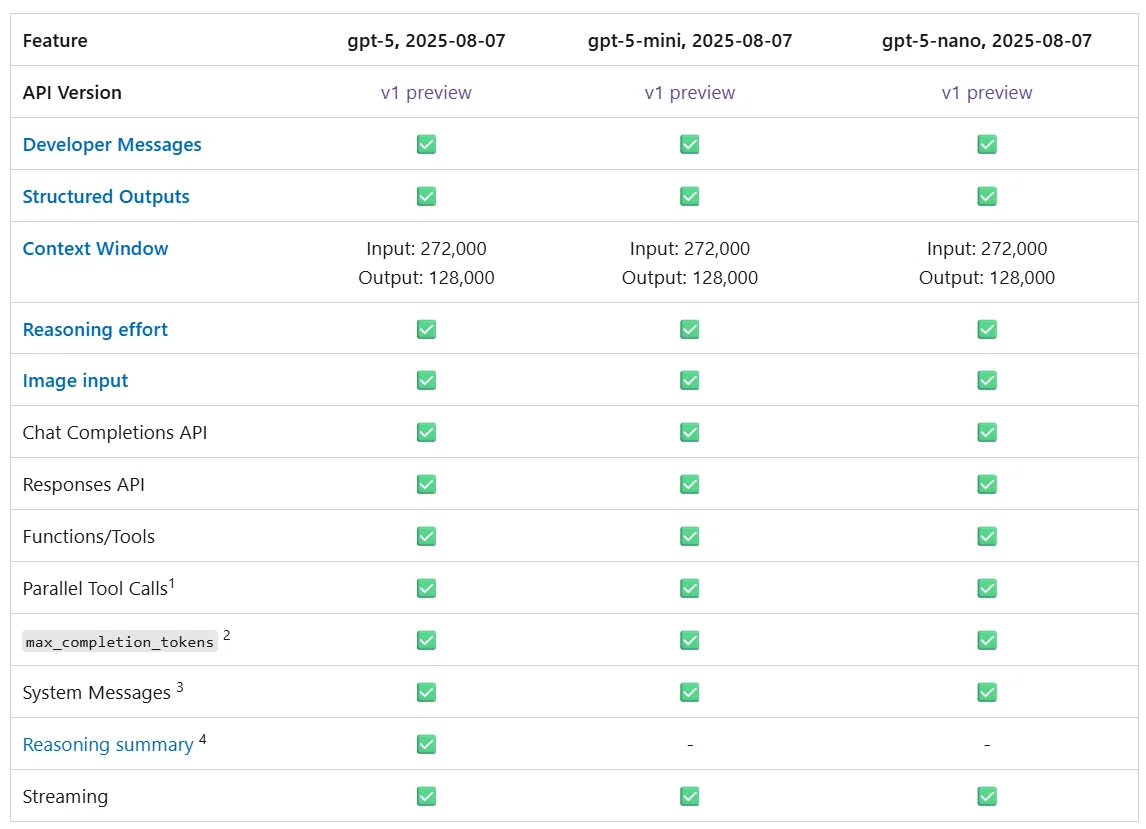1146x829 pixels.
Task: Click gpt-5 checkmark in Reasoning effort row
Action: point(426,330)
